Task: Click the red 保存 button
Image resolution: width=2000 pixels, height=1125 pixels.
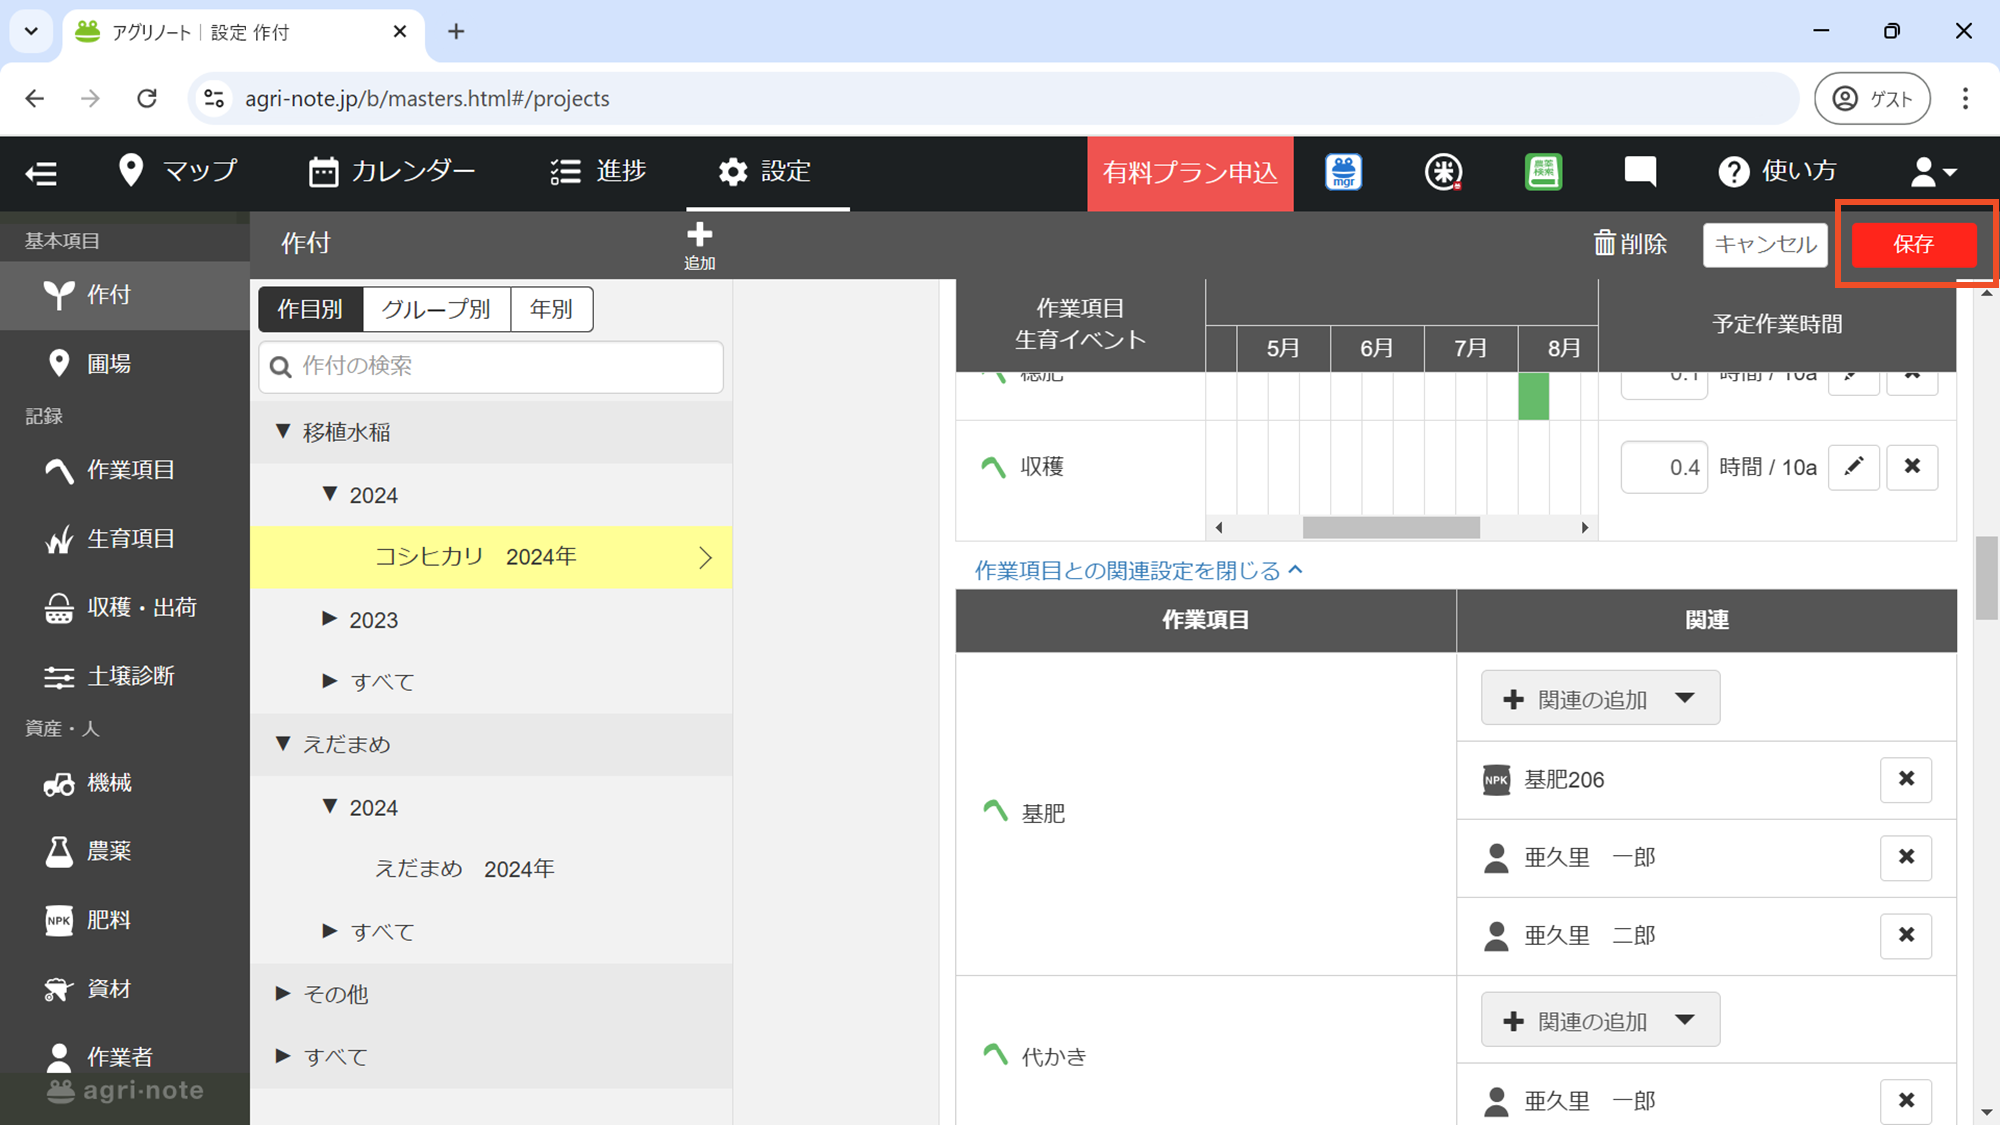Action: (x=1913, y=244)
